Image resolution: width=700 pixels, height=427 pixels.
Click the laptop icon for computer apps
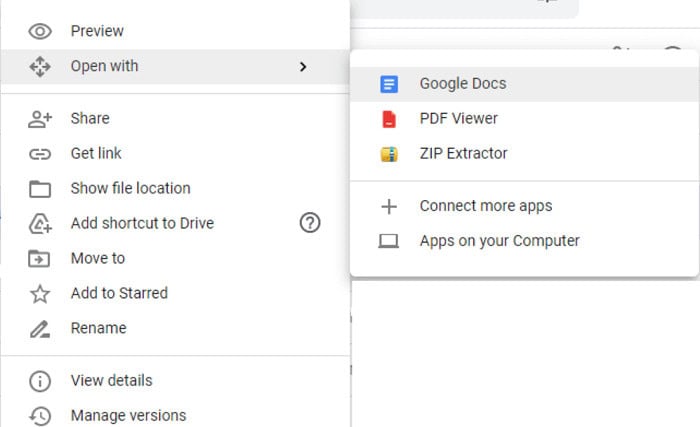coord(389,241)
